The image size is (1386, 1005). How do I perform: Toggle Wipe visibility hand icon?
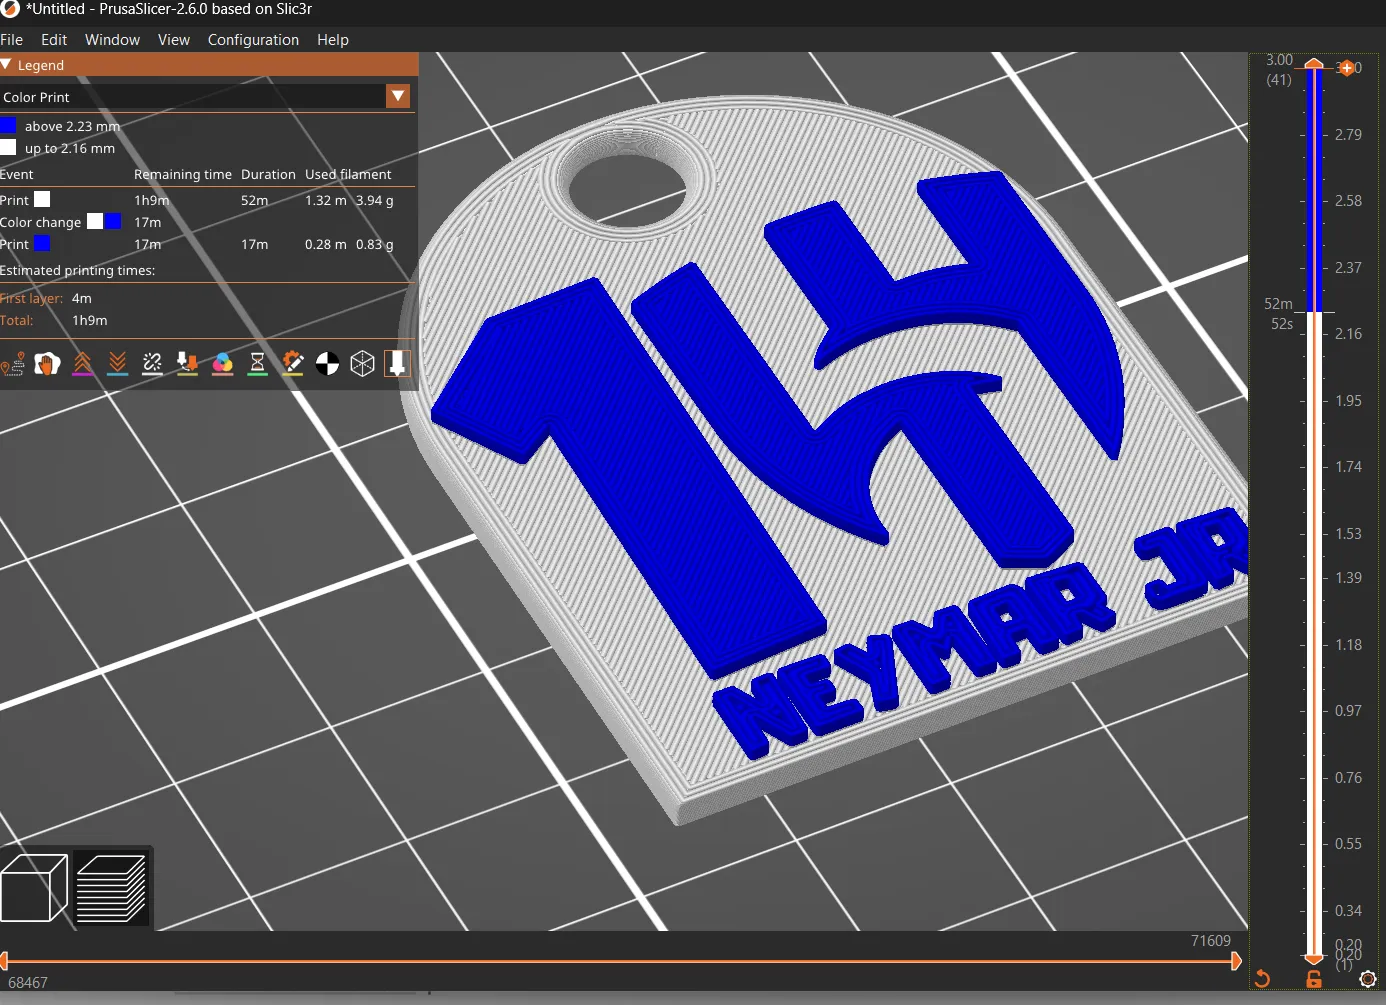[x=47, y=364]
